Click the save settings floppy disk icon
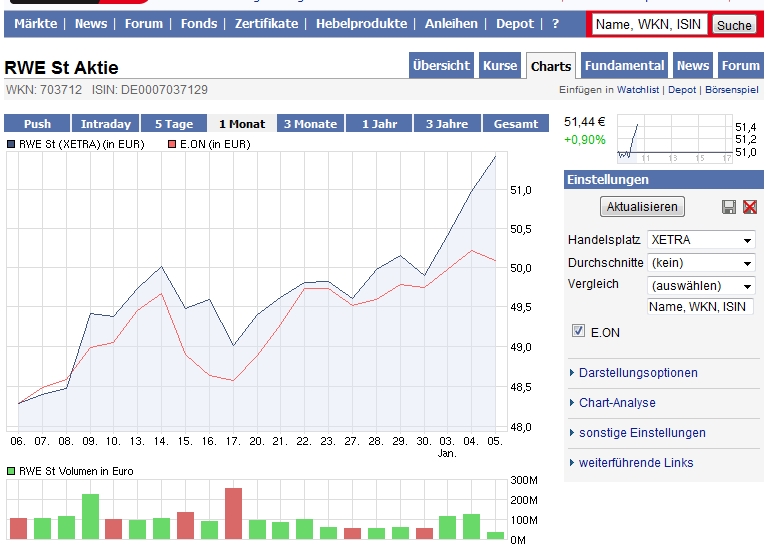This screenshot has height=544, width=773. (x=729, y=207)
